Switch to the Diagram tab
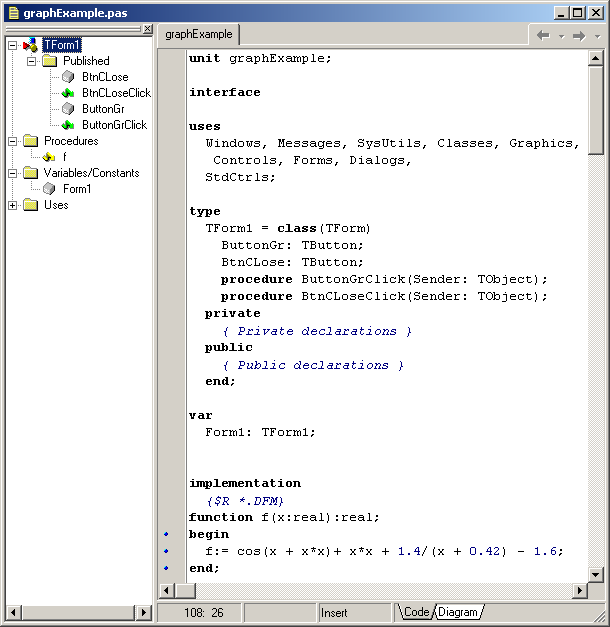Viewport: 610px width, 627px height. 458,612
